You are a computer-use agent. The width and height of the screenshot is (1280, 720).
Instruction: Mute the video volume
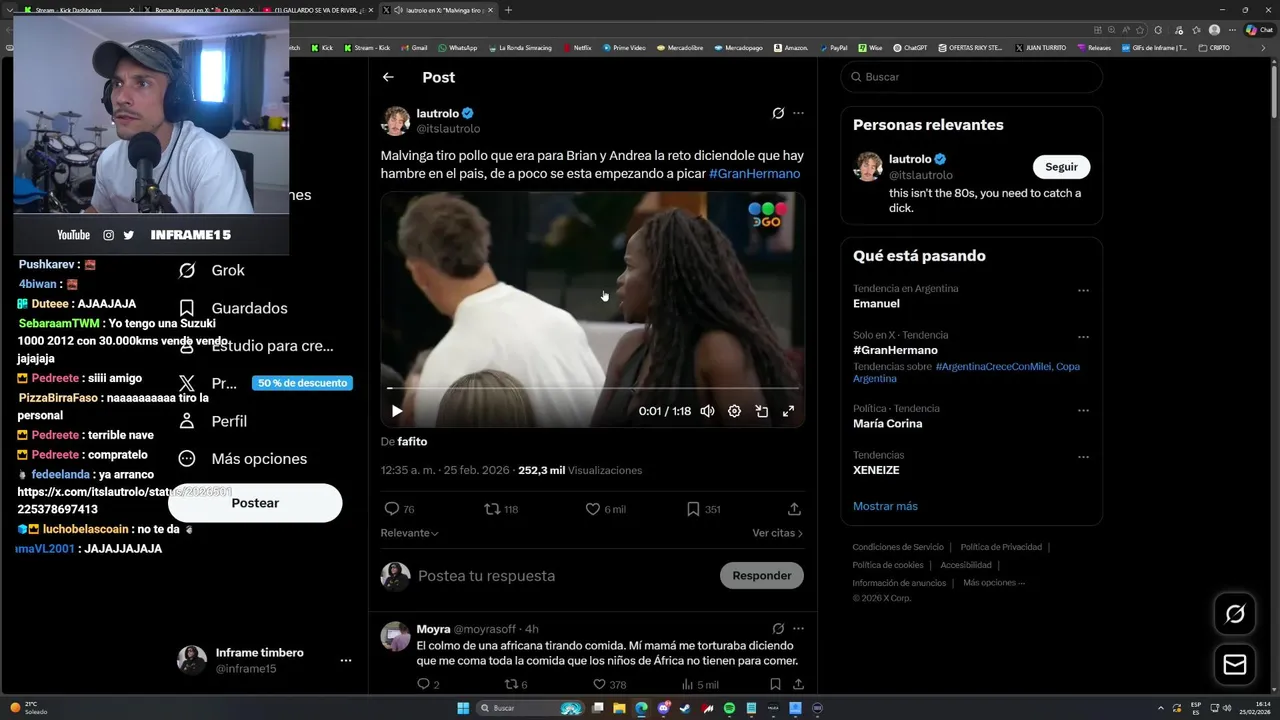(x=707, y=411)
